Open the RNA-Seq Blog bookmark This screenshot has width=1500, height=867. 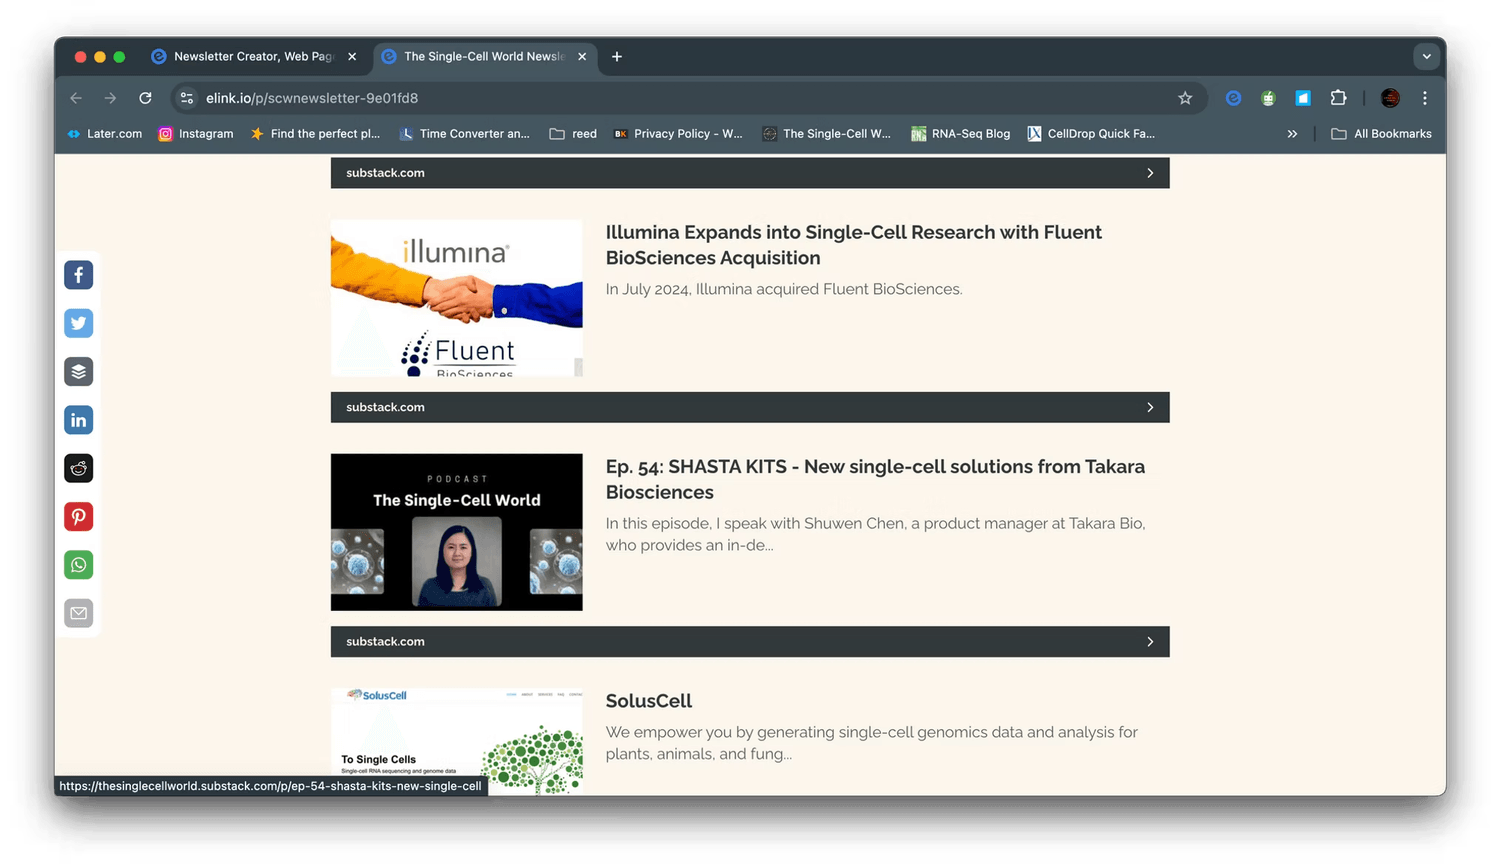(x=960, y=134)
